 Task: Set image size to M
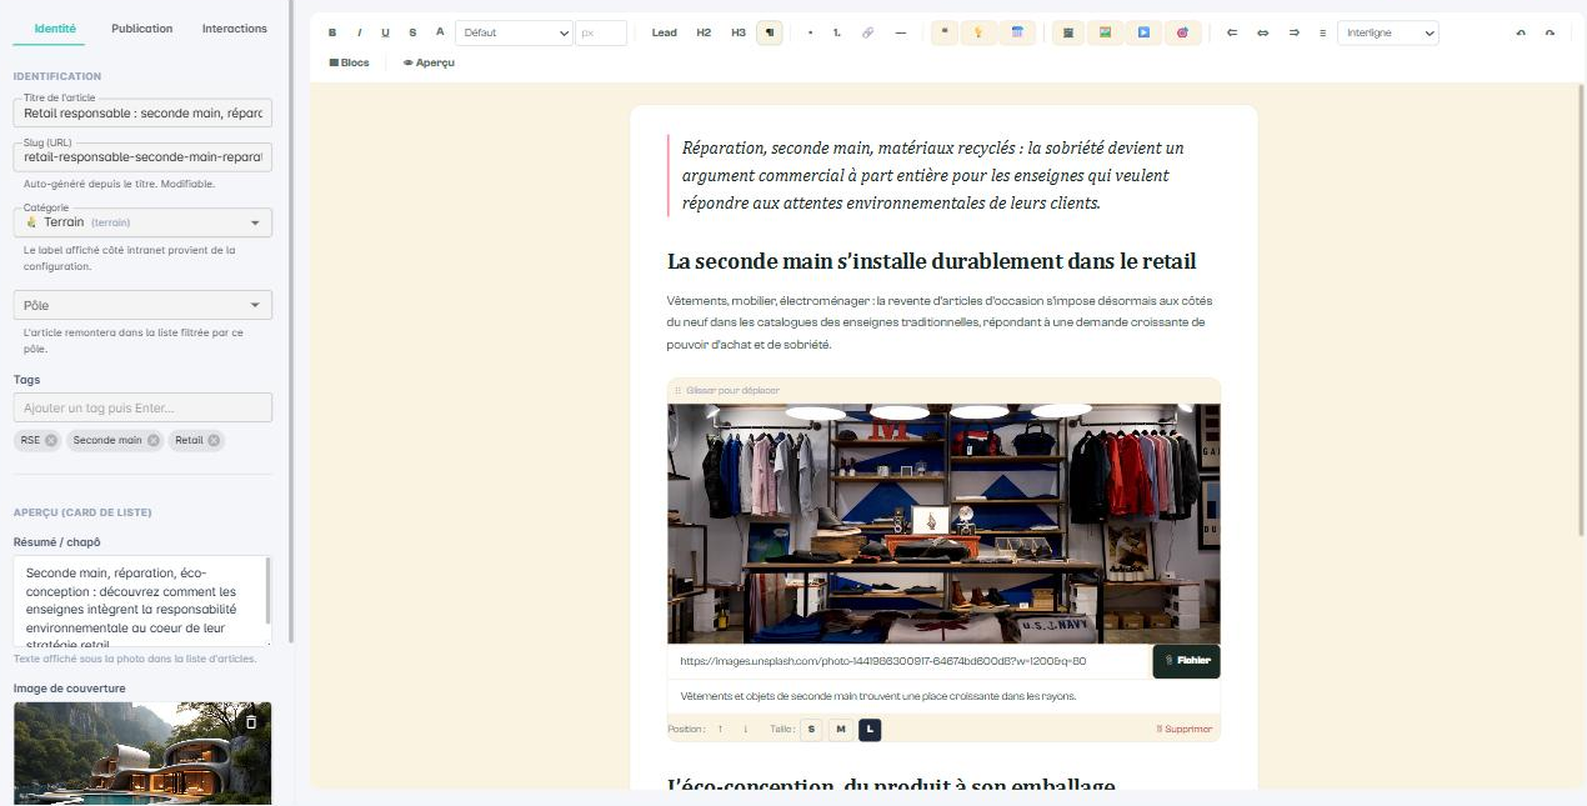coord(841,729)
